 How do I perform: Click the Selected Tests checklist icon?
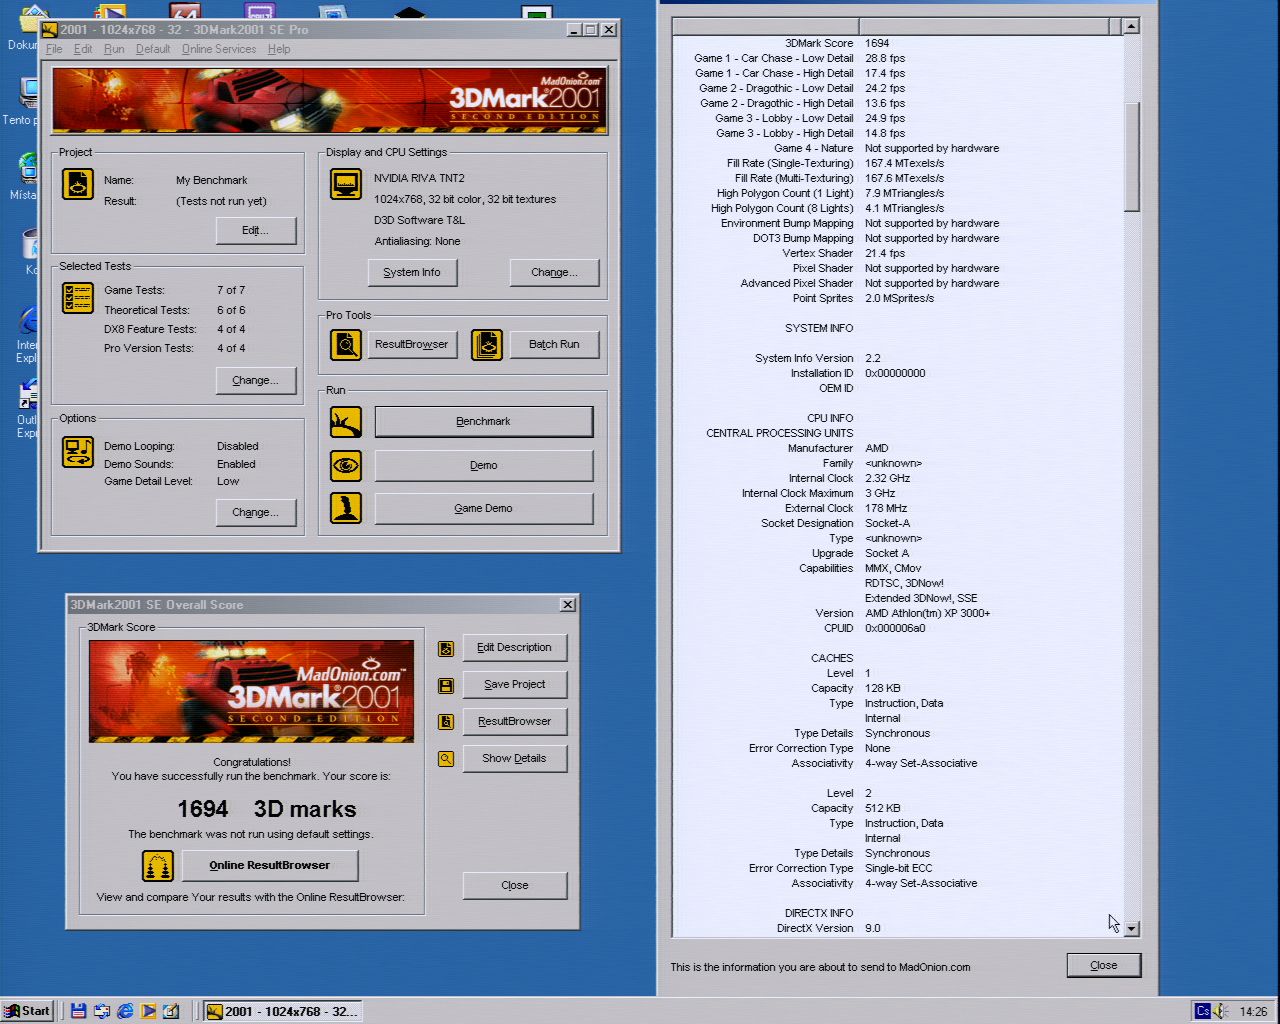tap(78, 298)
